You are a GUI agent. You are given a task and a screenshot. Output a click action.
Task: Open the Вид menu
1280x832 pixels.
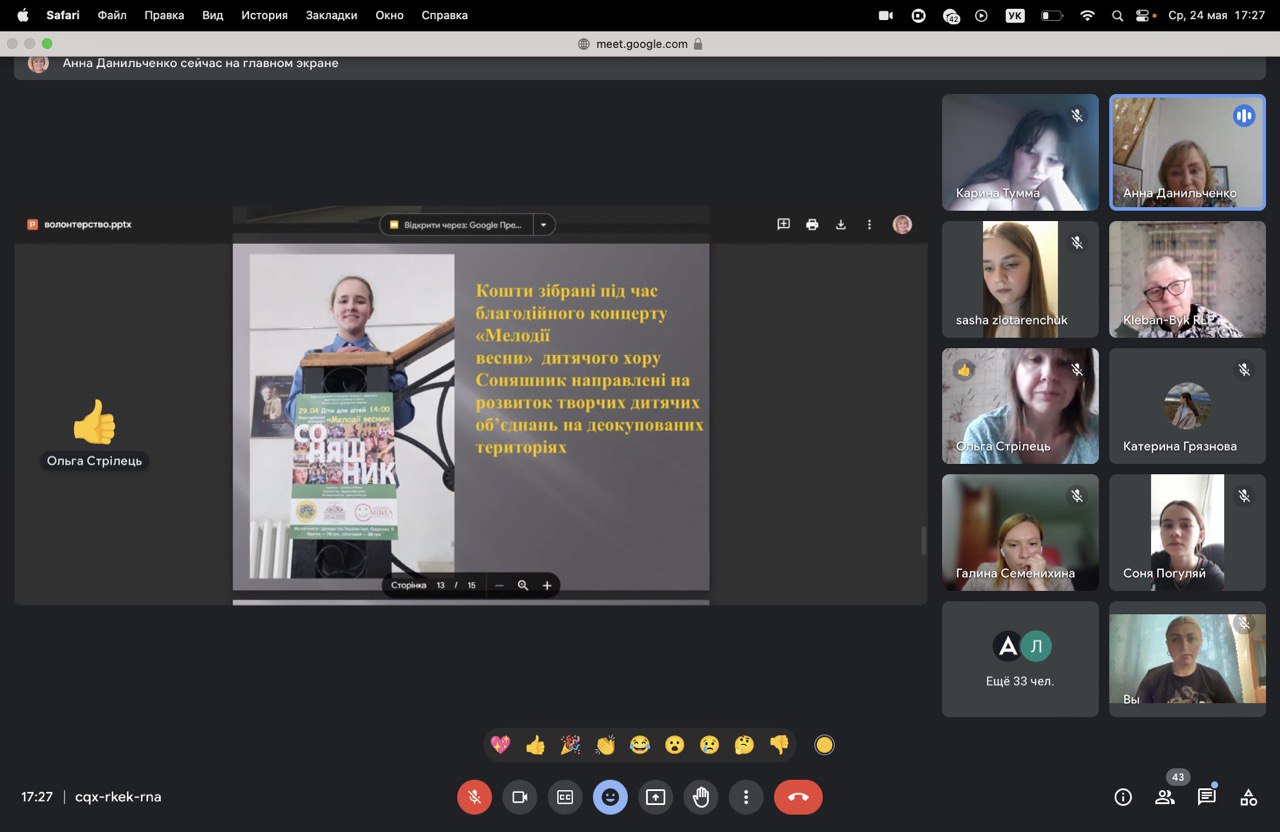pyautogui.click(x=213, y=15)
